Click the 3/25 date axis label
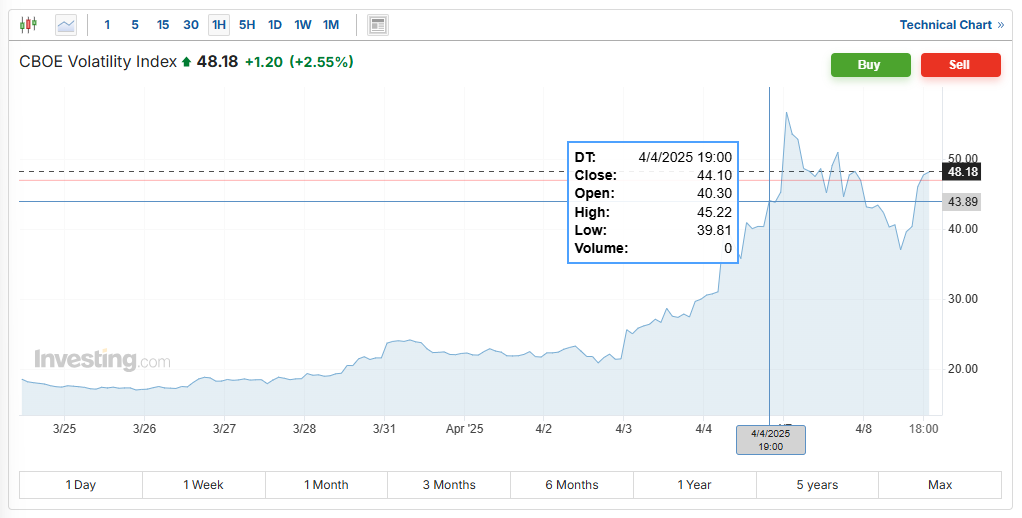The height and width of the screenshot is (518, 1022). (65, 429)
